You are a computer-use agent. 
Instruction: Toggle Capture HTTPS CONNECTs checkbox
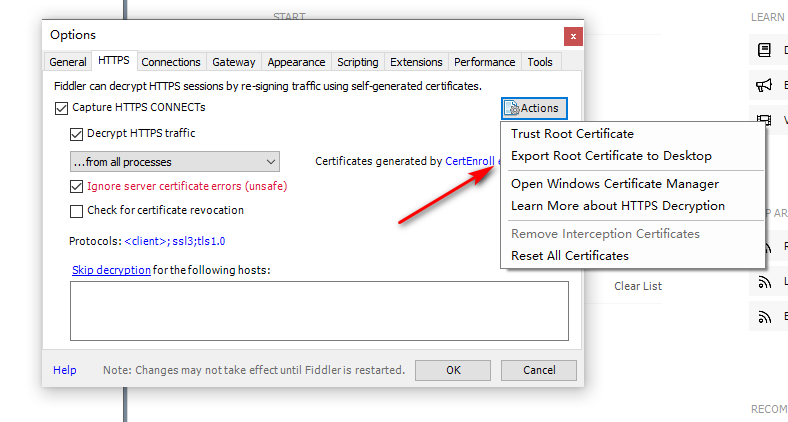[x=61, y=108]
